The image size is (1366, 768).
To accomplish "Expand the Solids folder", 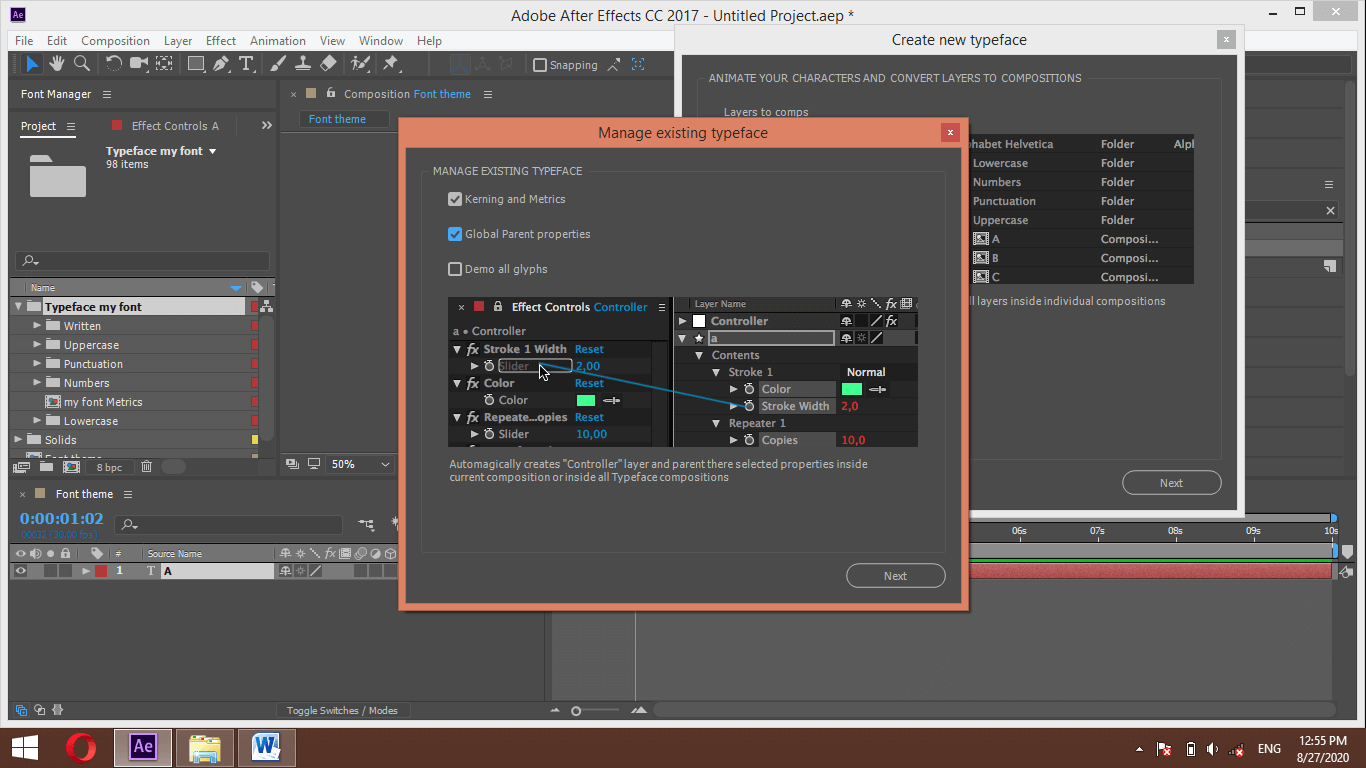I will pos(18,440).
